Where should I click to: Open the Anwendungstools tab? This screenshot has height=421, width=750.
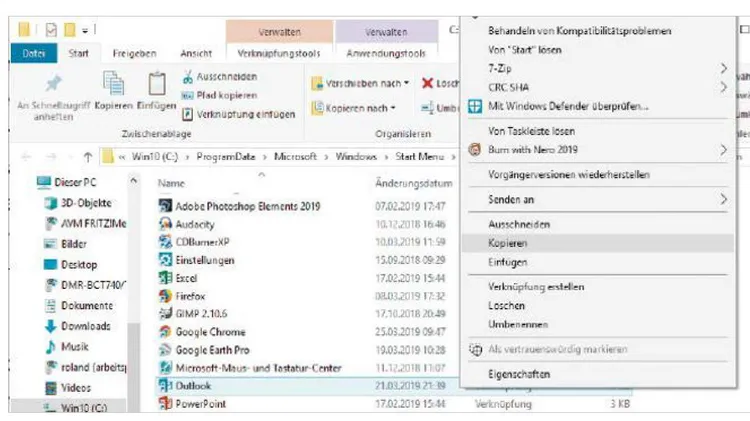[x=386, y=54]
